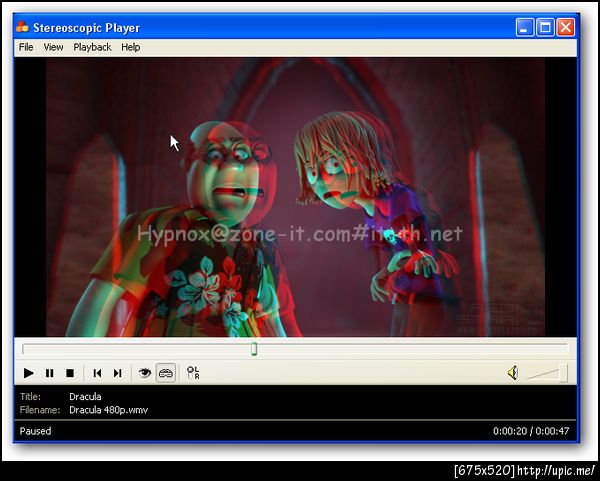The width and height of the screenshot is (600, 481).
Task: Click the 'Dracula 480p.wmv' filename text
Action: (108, 410)
